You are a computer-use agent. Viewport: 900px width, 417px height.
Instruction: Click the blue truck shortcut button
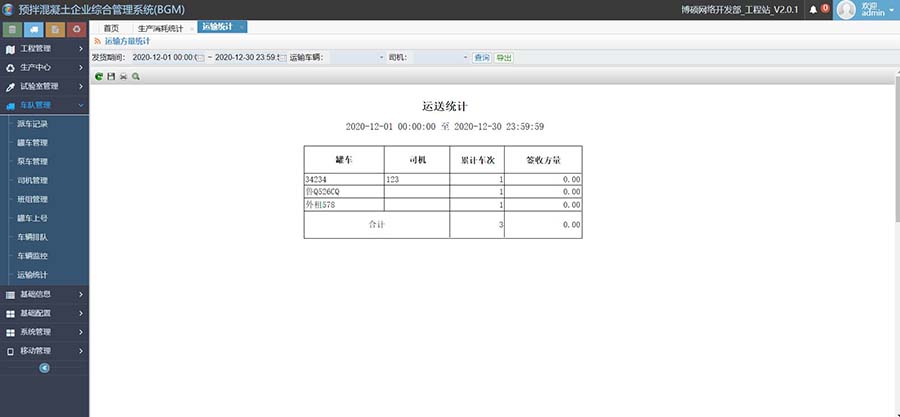pos(33,28)
